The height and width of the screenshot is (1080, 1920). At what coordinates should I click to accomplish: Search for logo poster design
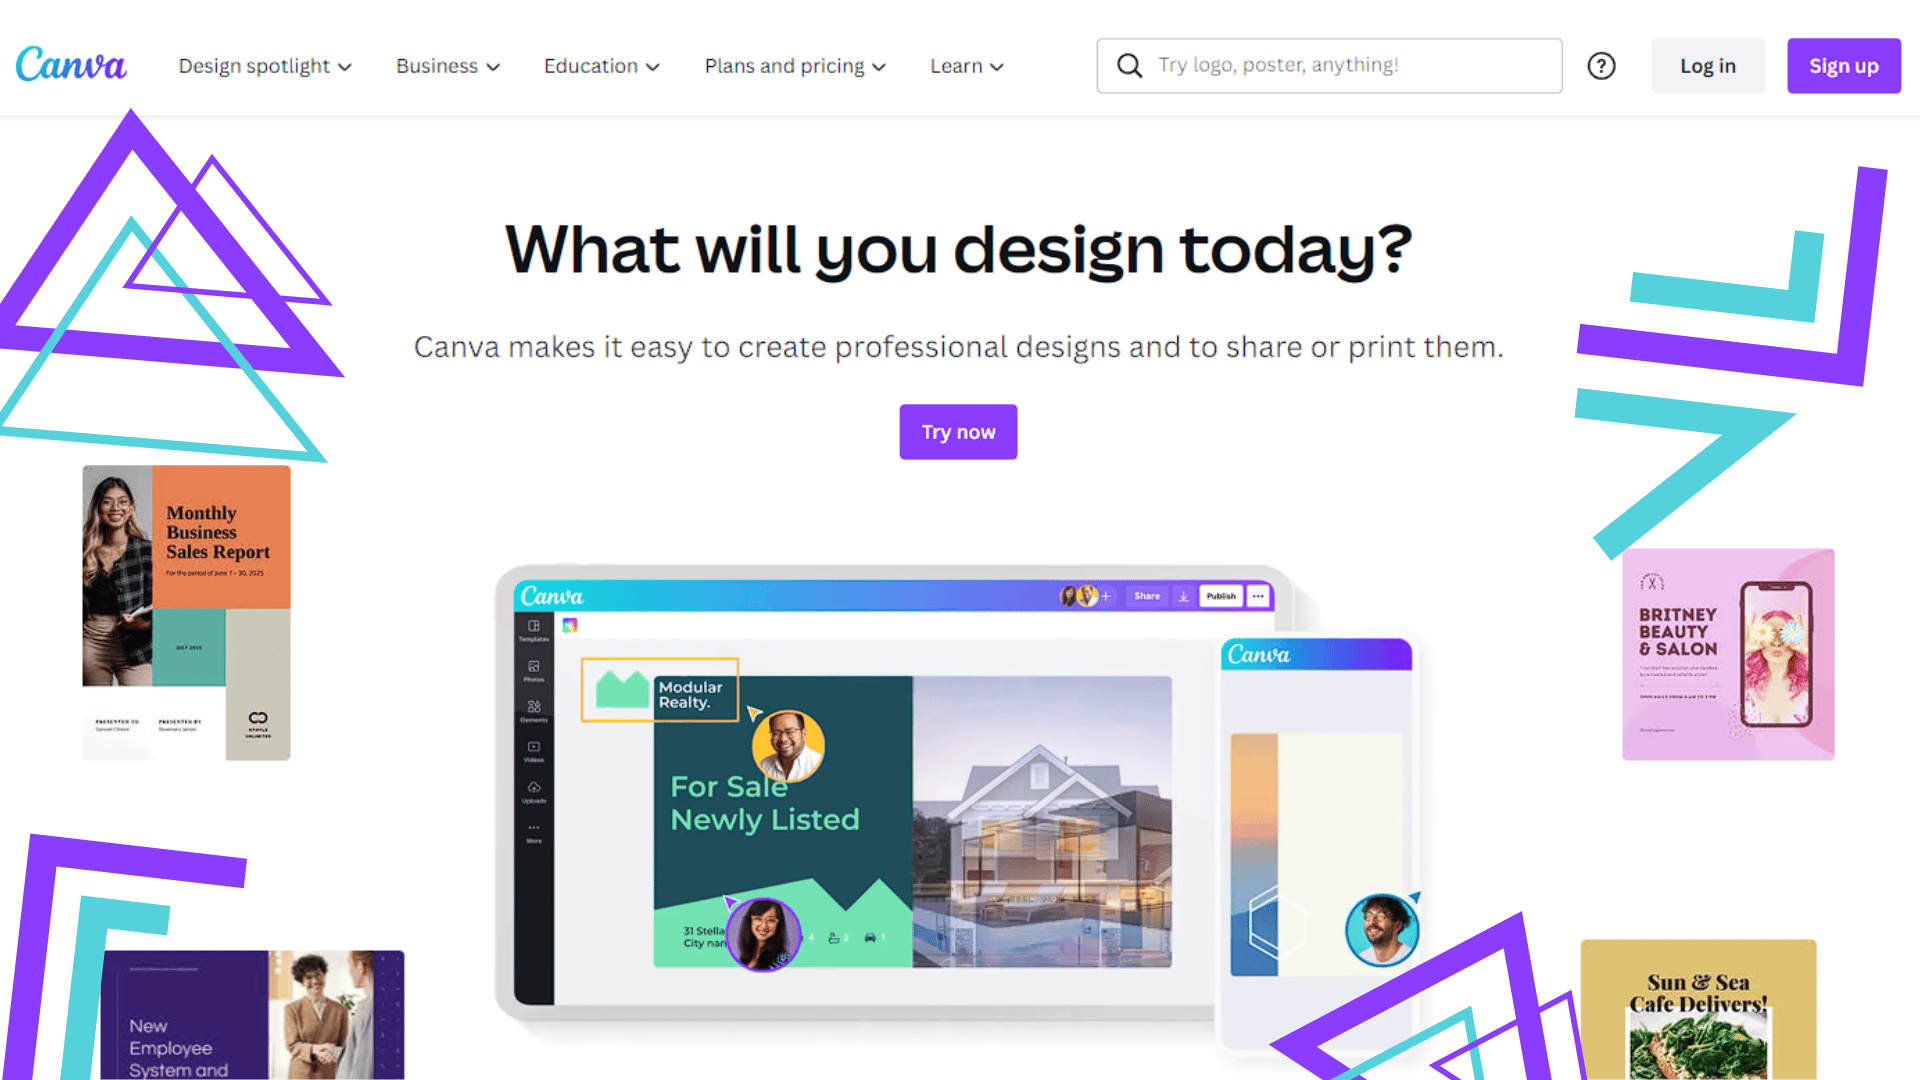click(1329, 65)
